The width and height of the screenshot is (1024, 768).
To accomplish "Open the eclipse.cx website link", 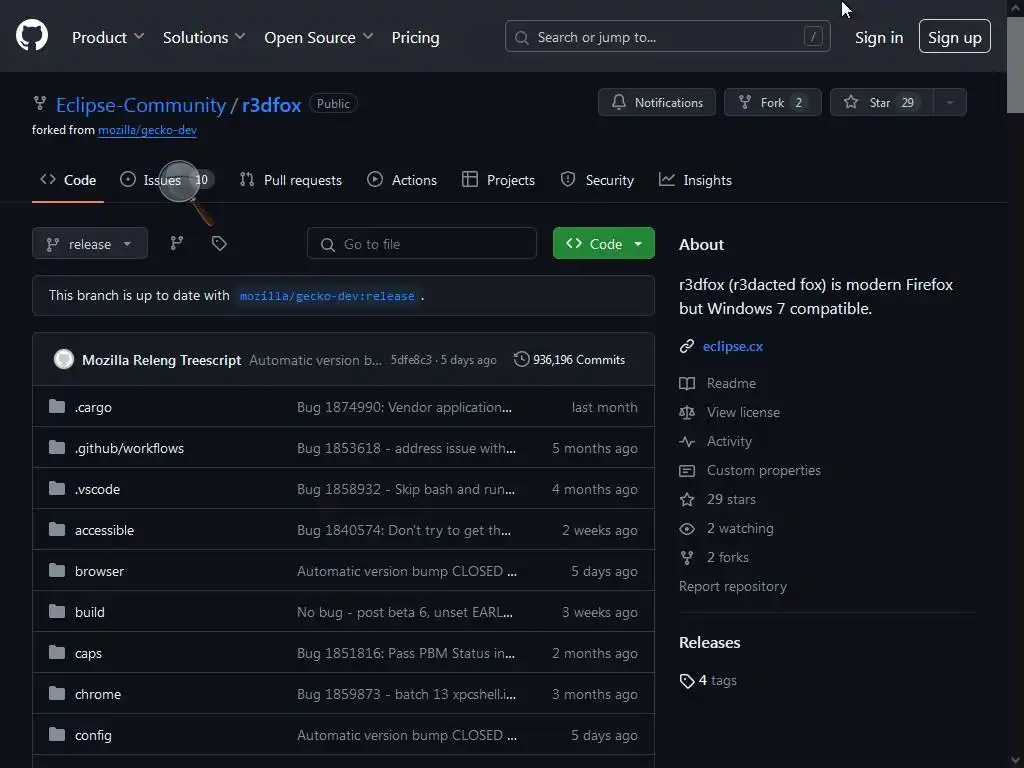I will [x=732, y=346].
